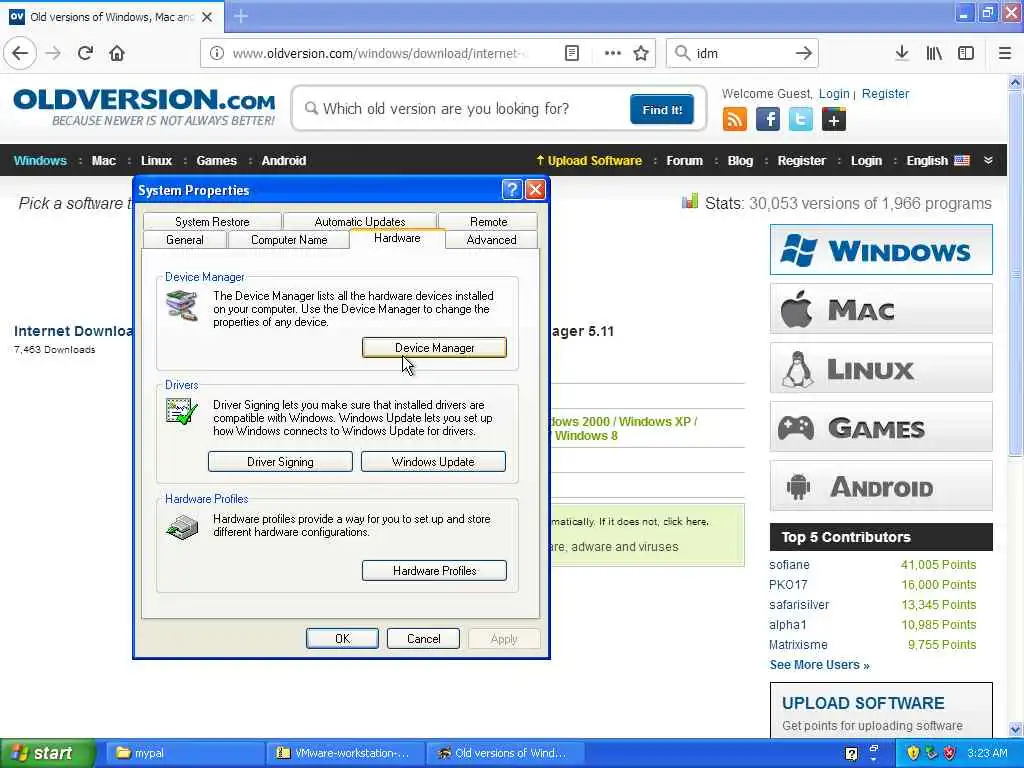Click the browser search box containing idm

click(x=741, y=53)
